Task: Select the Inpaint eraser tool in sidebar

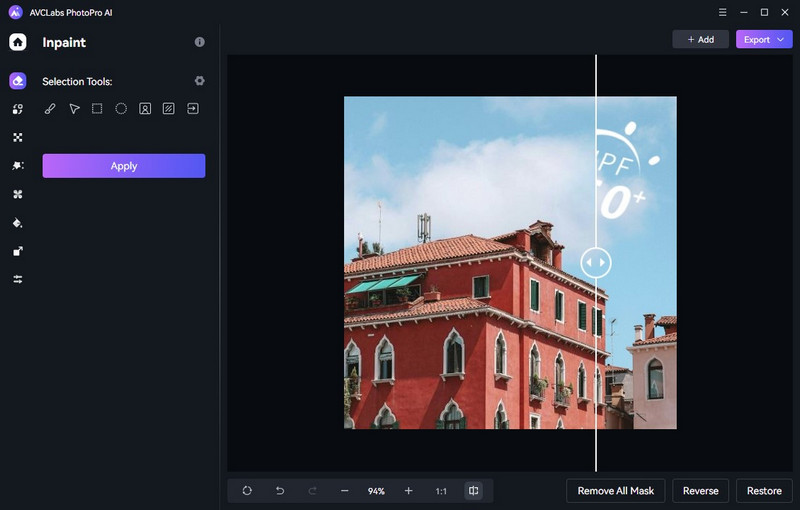Action: 18,81
